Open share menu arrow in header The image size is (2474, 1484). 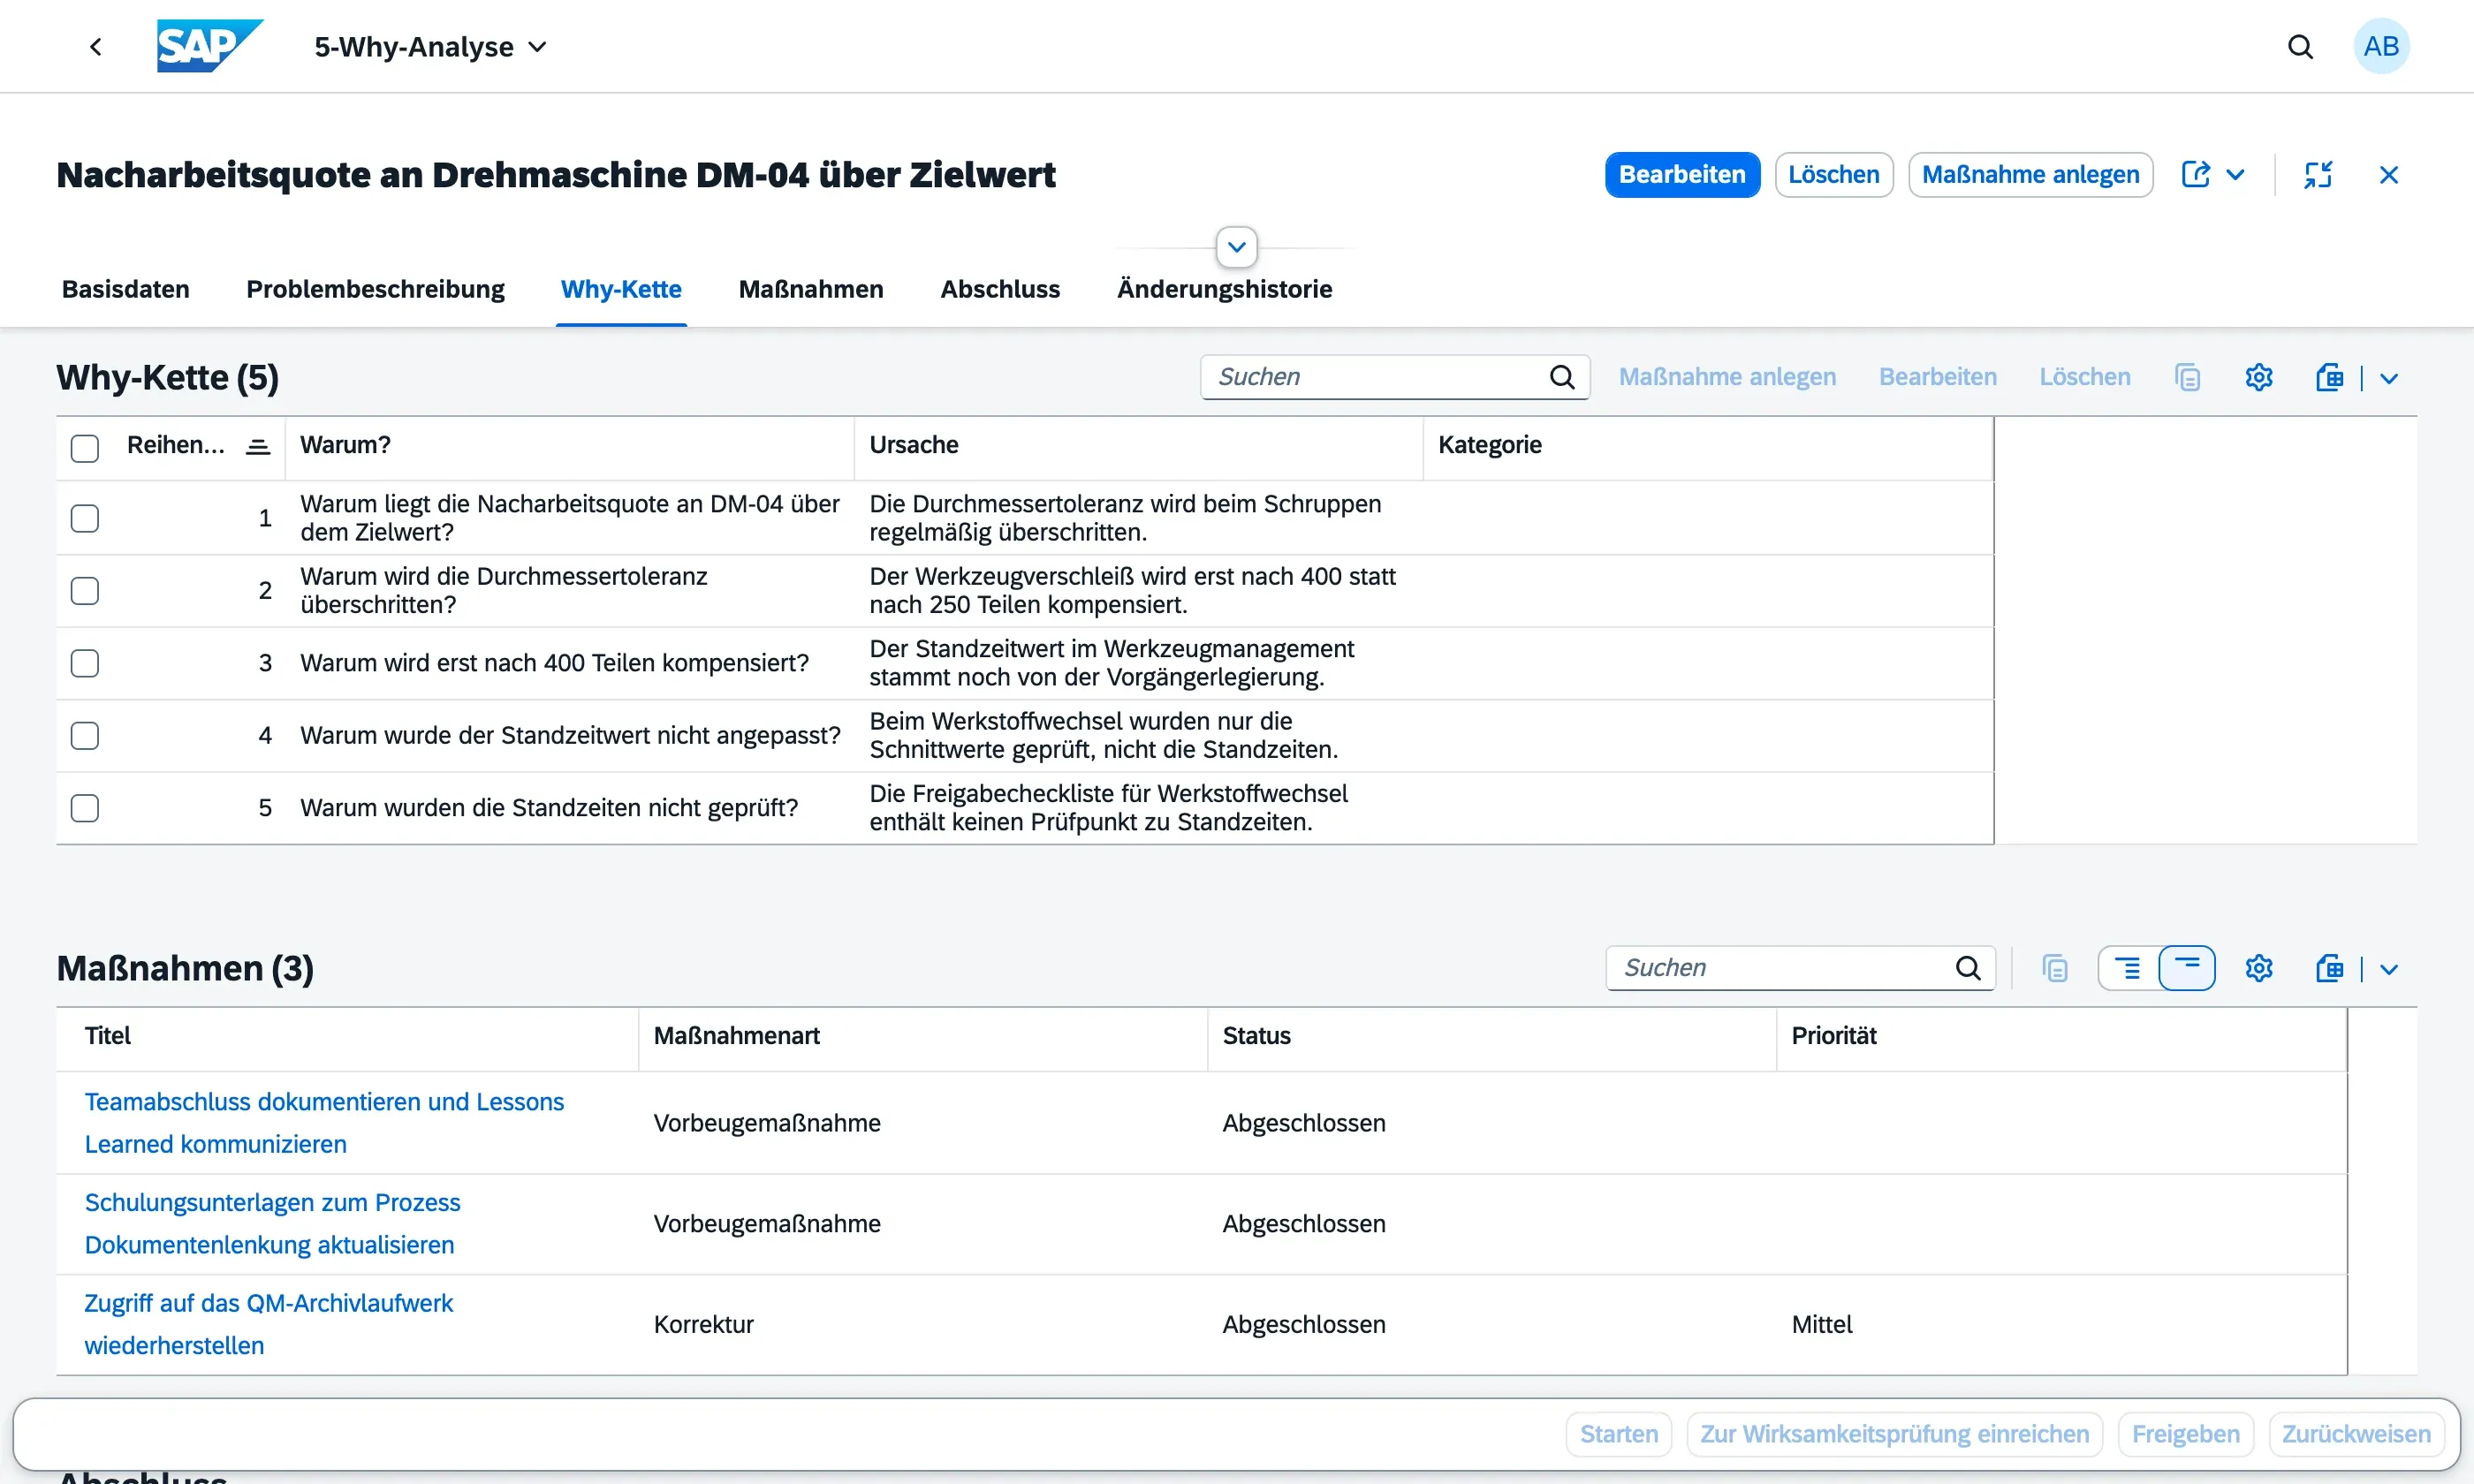pos(2235,175)
